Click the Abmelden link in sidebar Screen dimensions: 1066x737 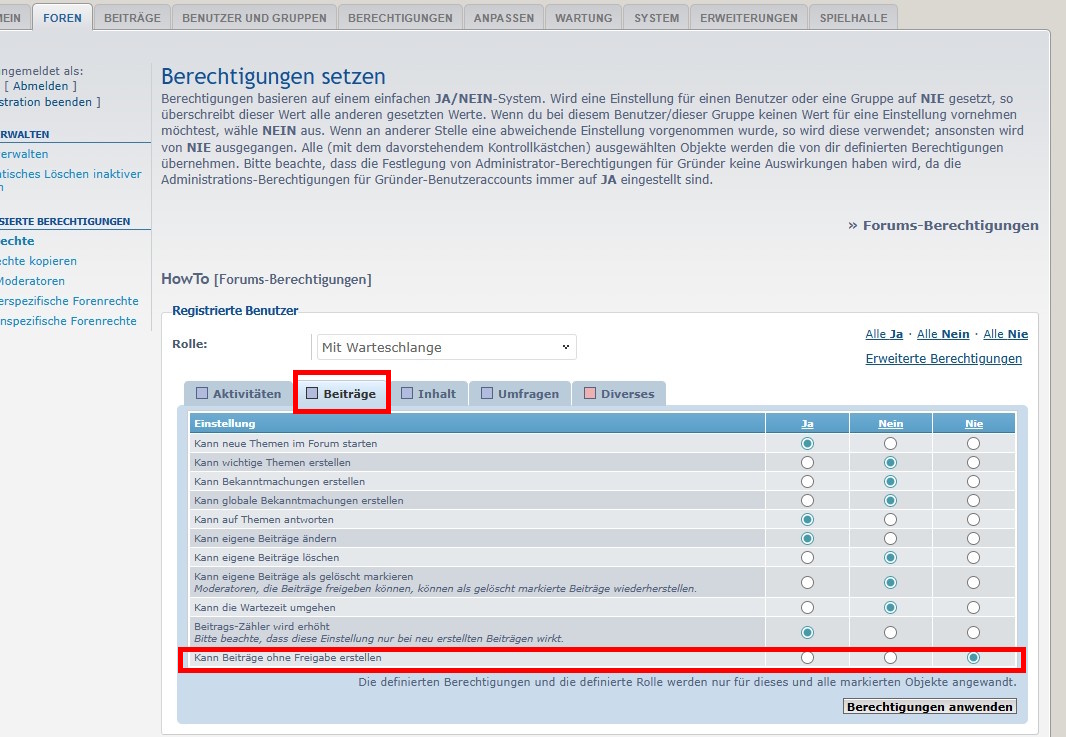tap(41, 86)
